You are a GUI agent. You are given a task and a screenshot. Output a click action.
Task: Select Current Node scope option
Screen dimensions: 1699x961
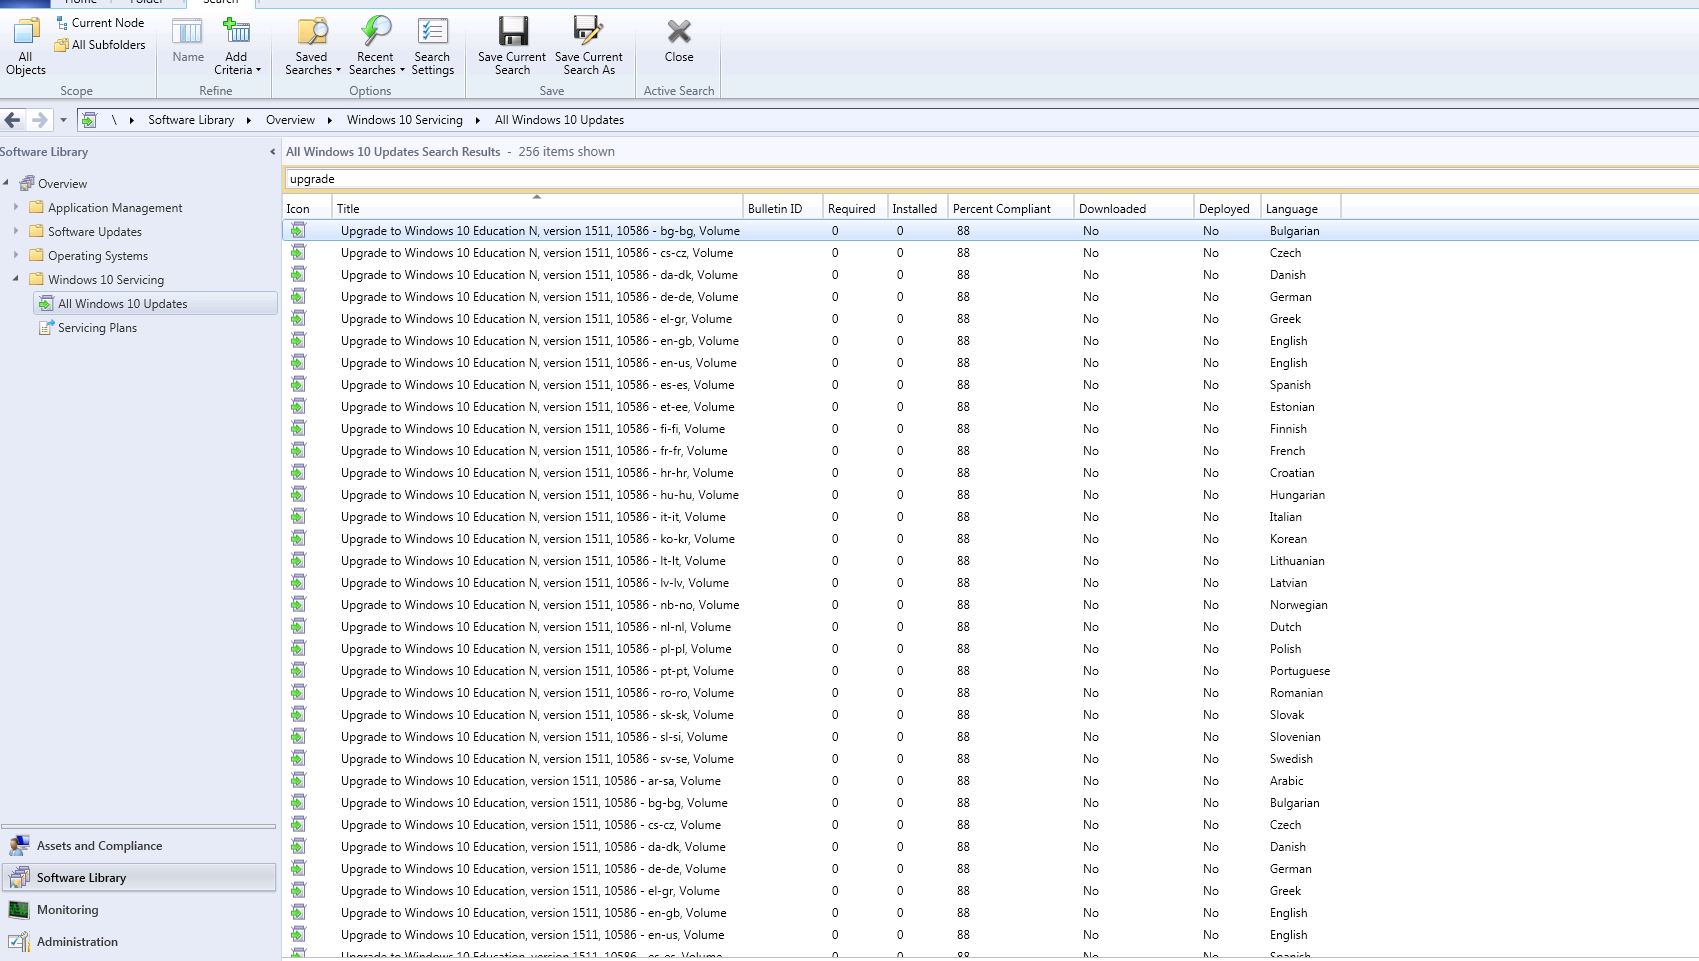tap(100, 22)
